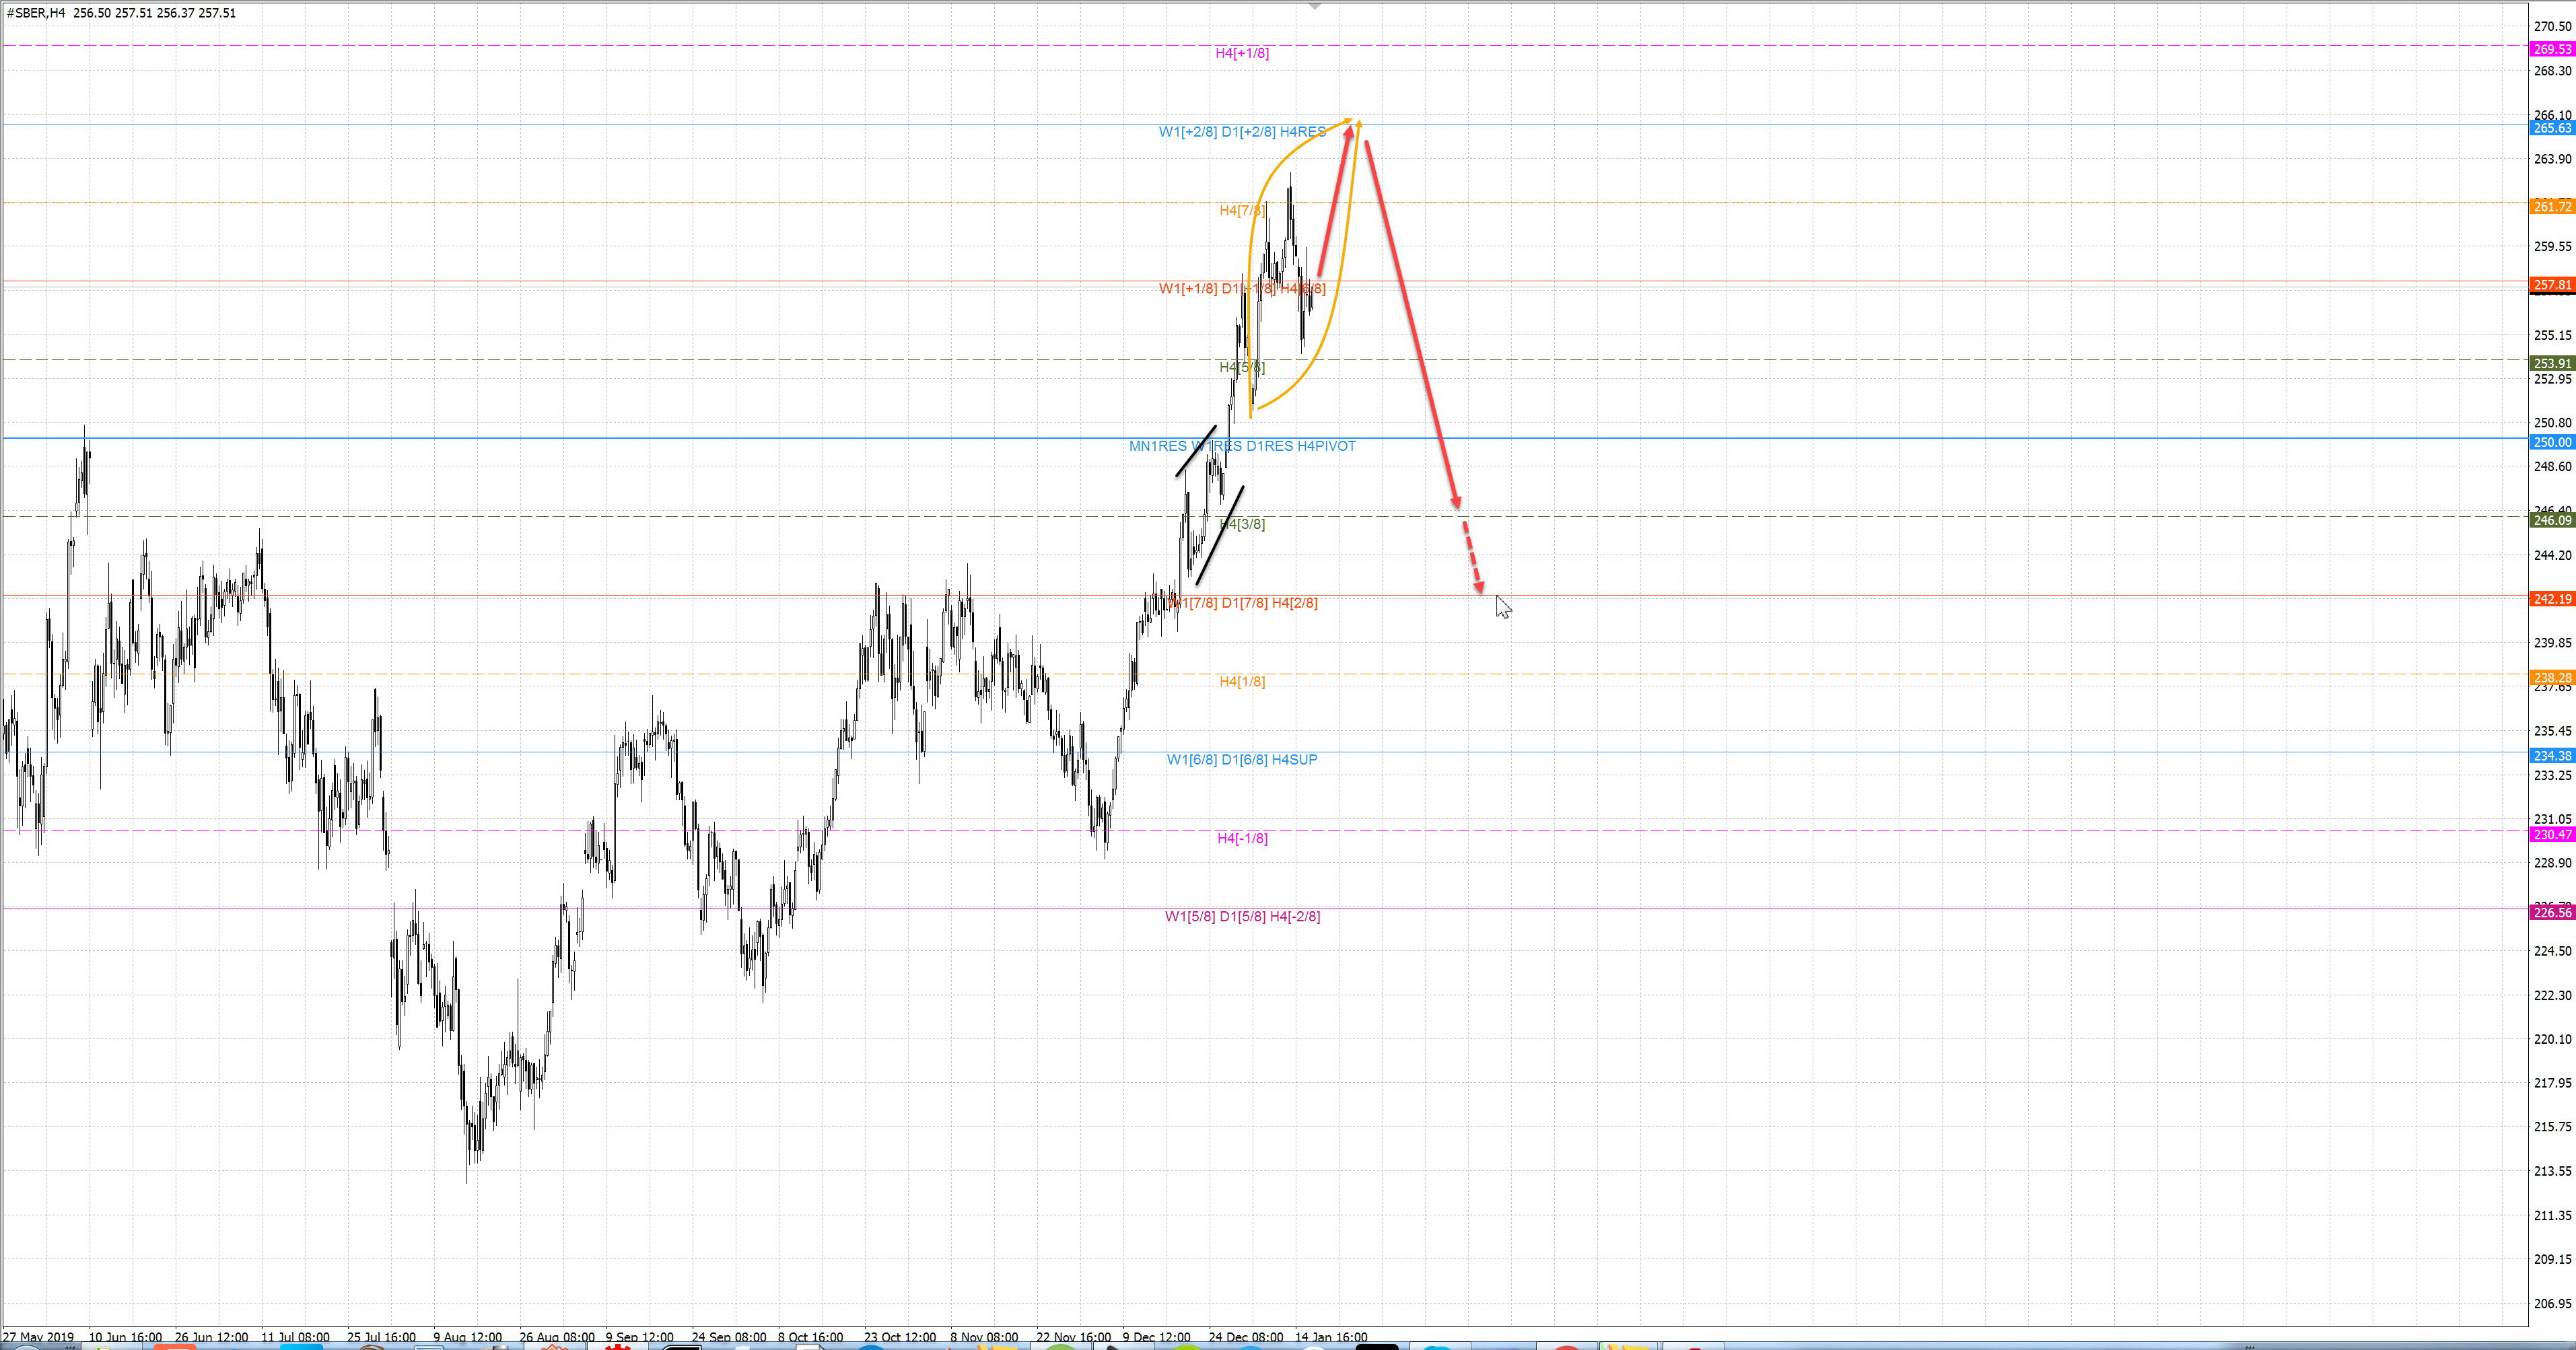
Task: Click the 9 Aug 12:00 time axis label
Action: coord(467,1336)
